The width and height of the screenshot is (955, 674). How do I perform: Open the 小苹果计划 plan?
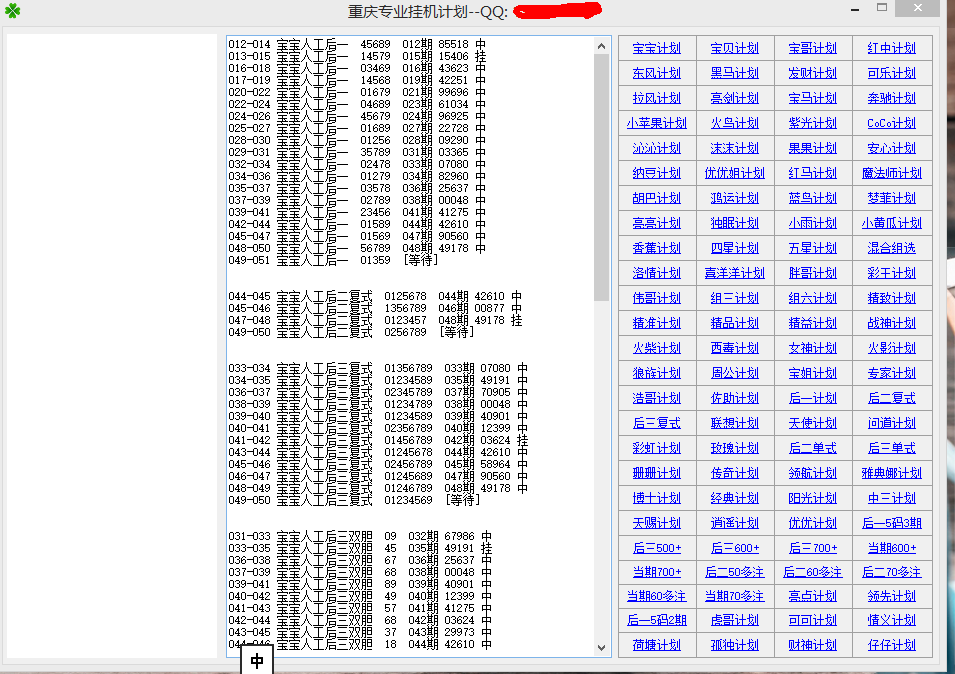click(657, 122)
